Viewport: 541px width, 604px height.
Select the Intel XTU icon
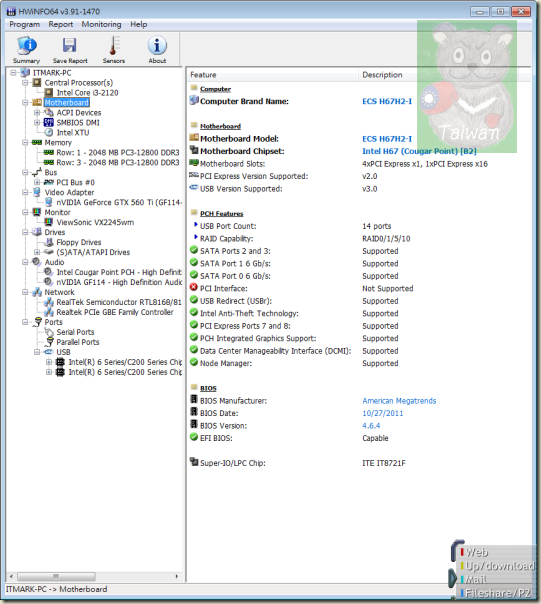tap(49, 133)
